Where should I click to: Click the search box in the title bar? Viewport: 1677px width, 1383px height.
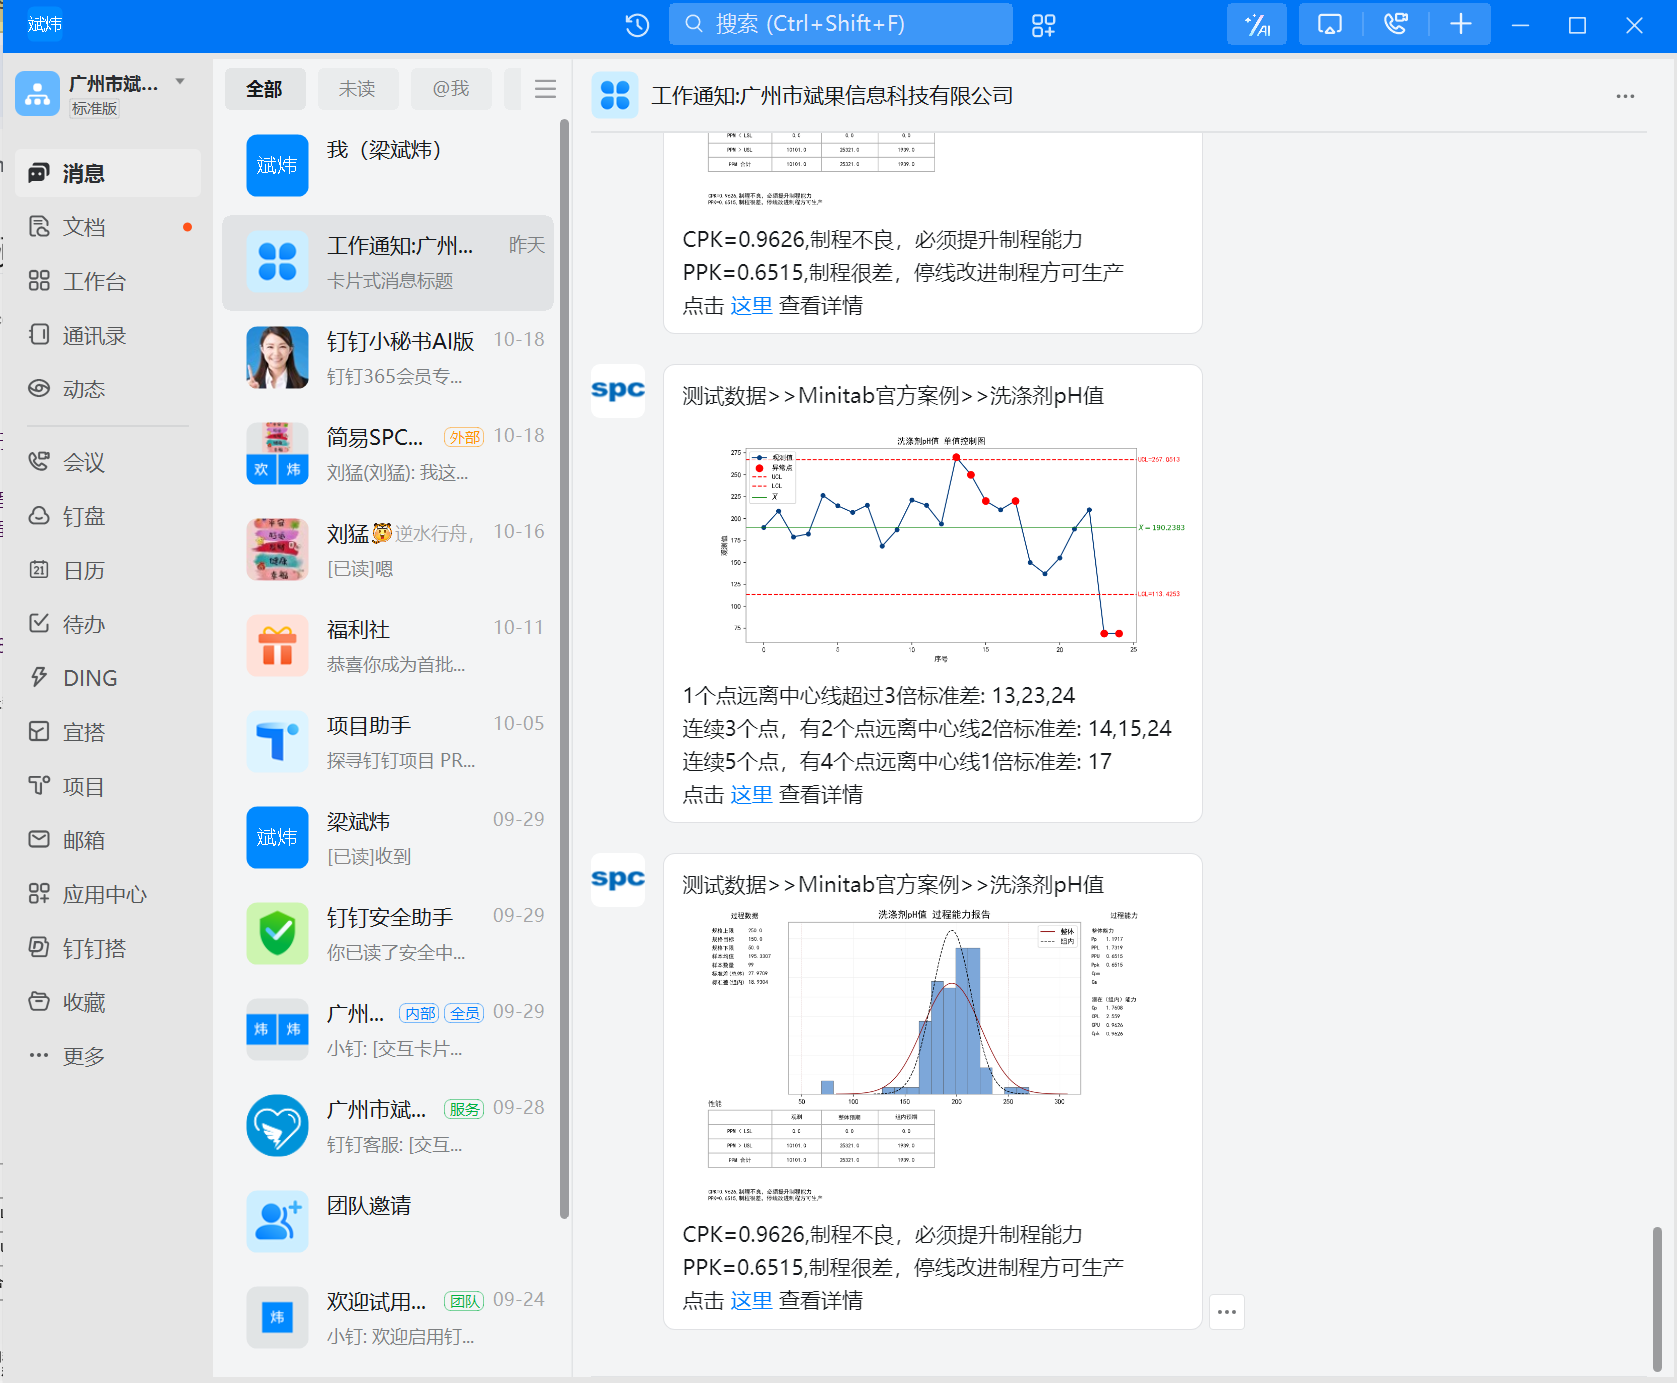point(840,24)
